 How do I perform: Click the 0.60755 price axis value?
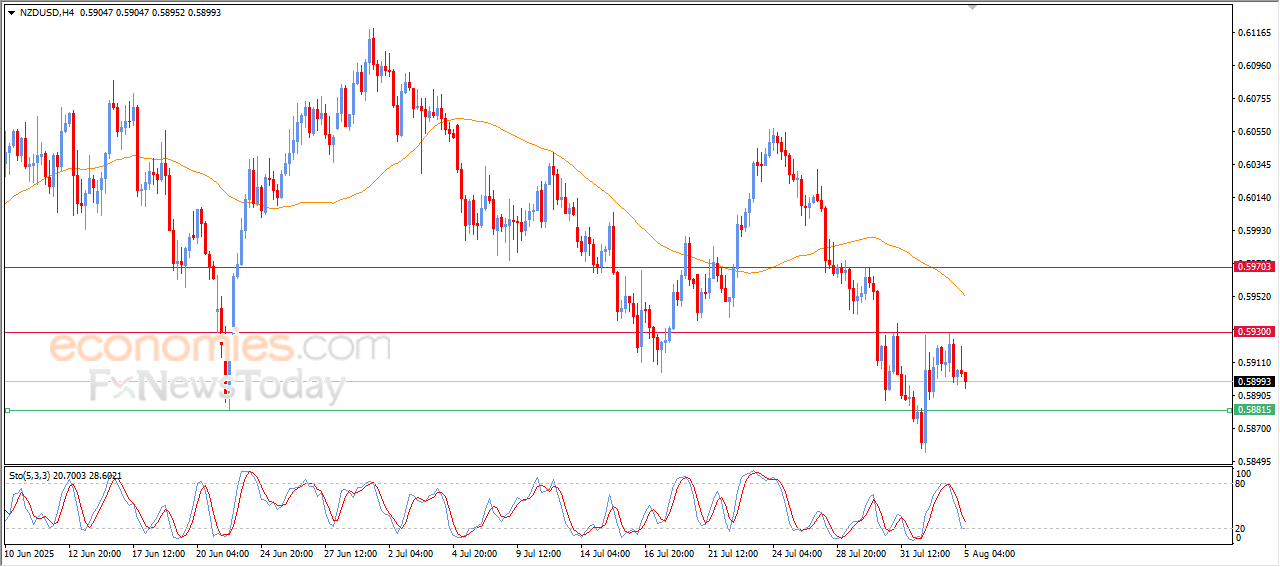[1254, 99]
